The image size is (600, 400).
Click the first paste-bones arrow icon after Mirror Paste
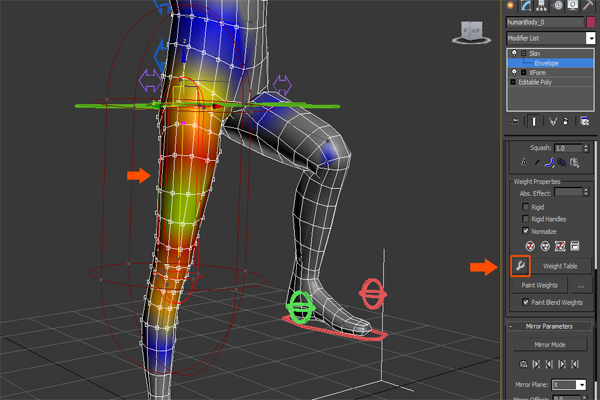[x=536, y=364]
